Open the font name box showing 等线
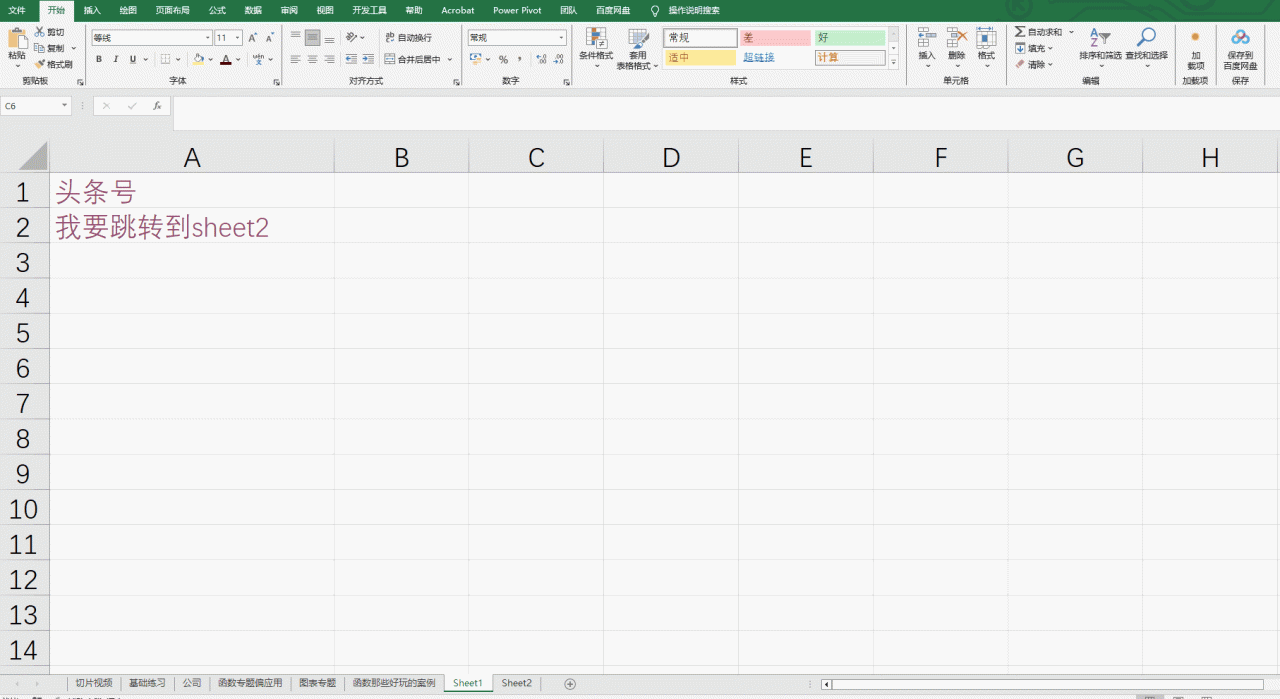 151,38
